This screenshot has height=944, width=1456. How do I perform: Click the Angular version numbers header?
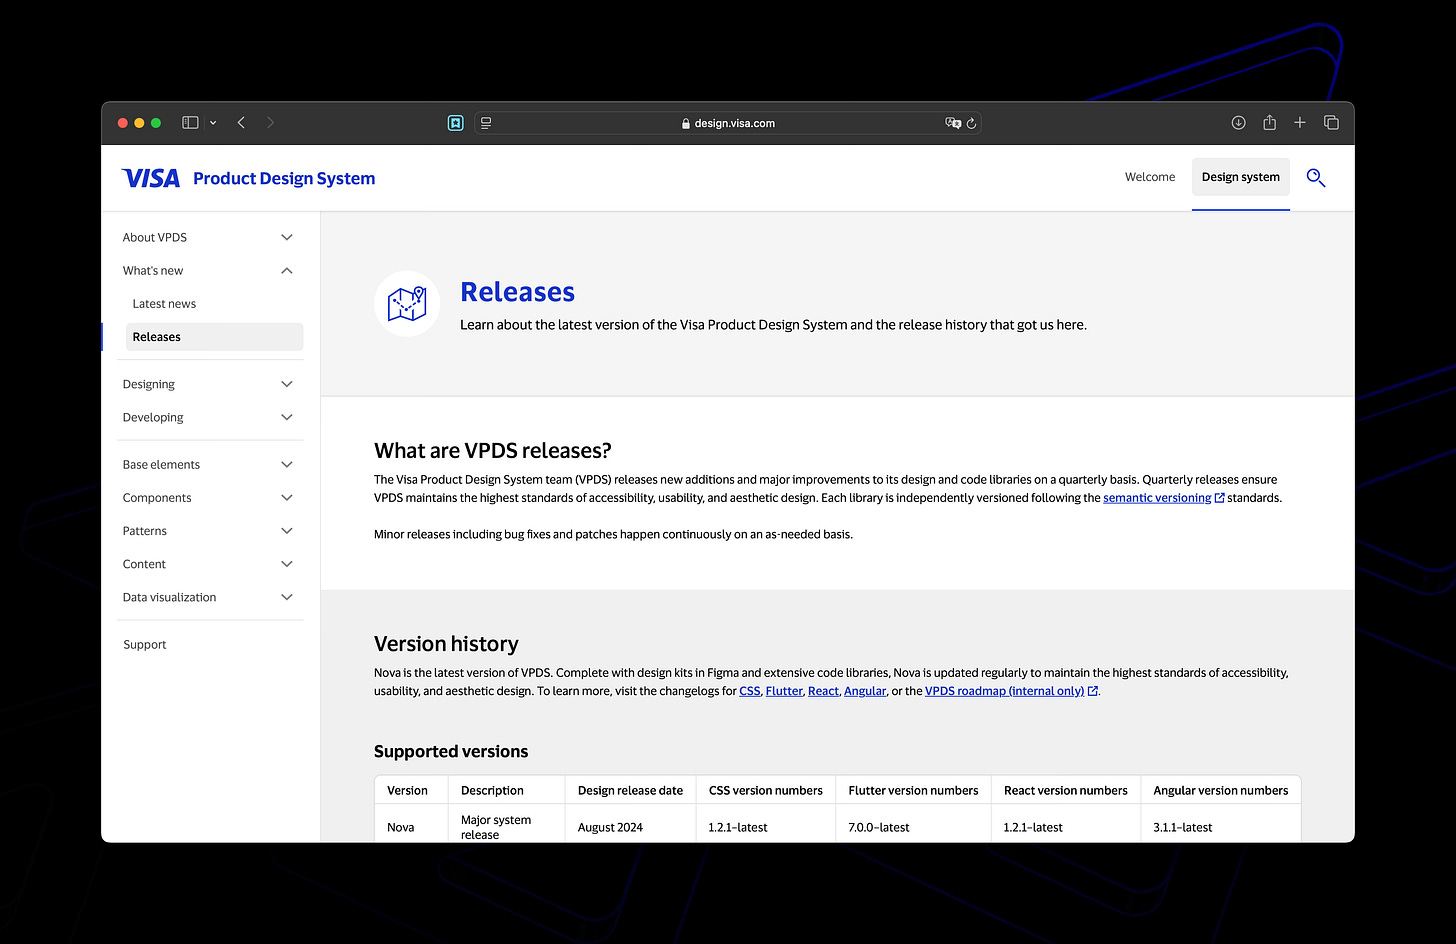[x=1220, y=790]
